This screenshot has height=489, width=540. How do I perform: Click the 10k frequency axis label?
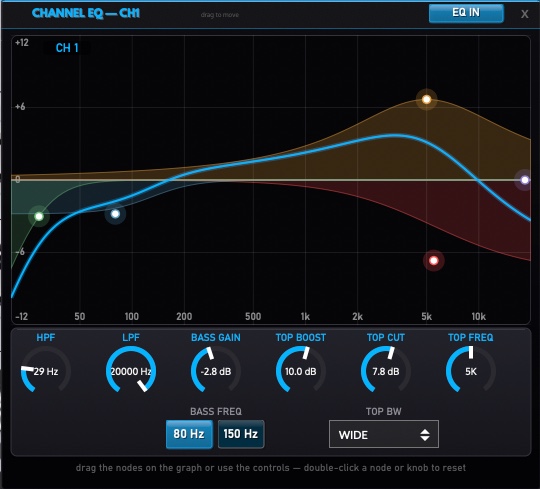click(x=478, y=316)
